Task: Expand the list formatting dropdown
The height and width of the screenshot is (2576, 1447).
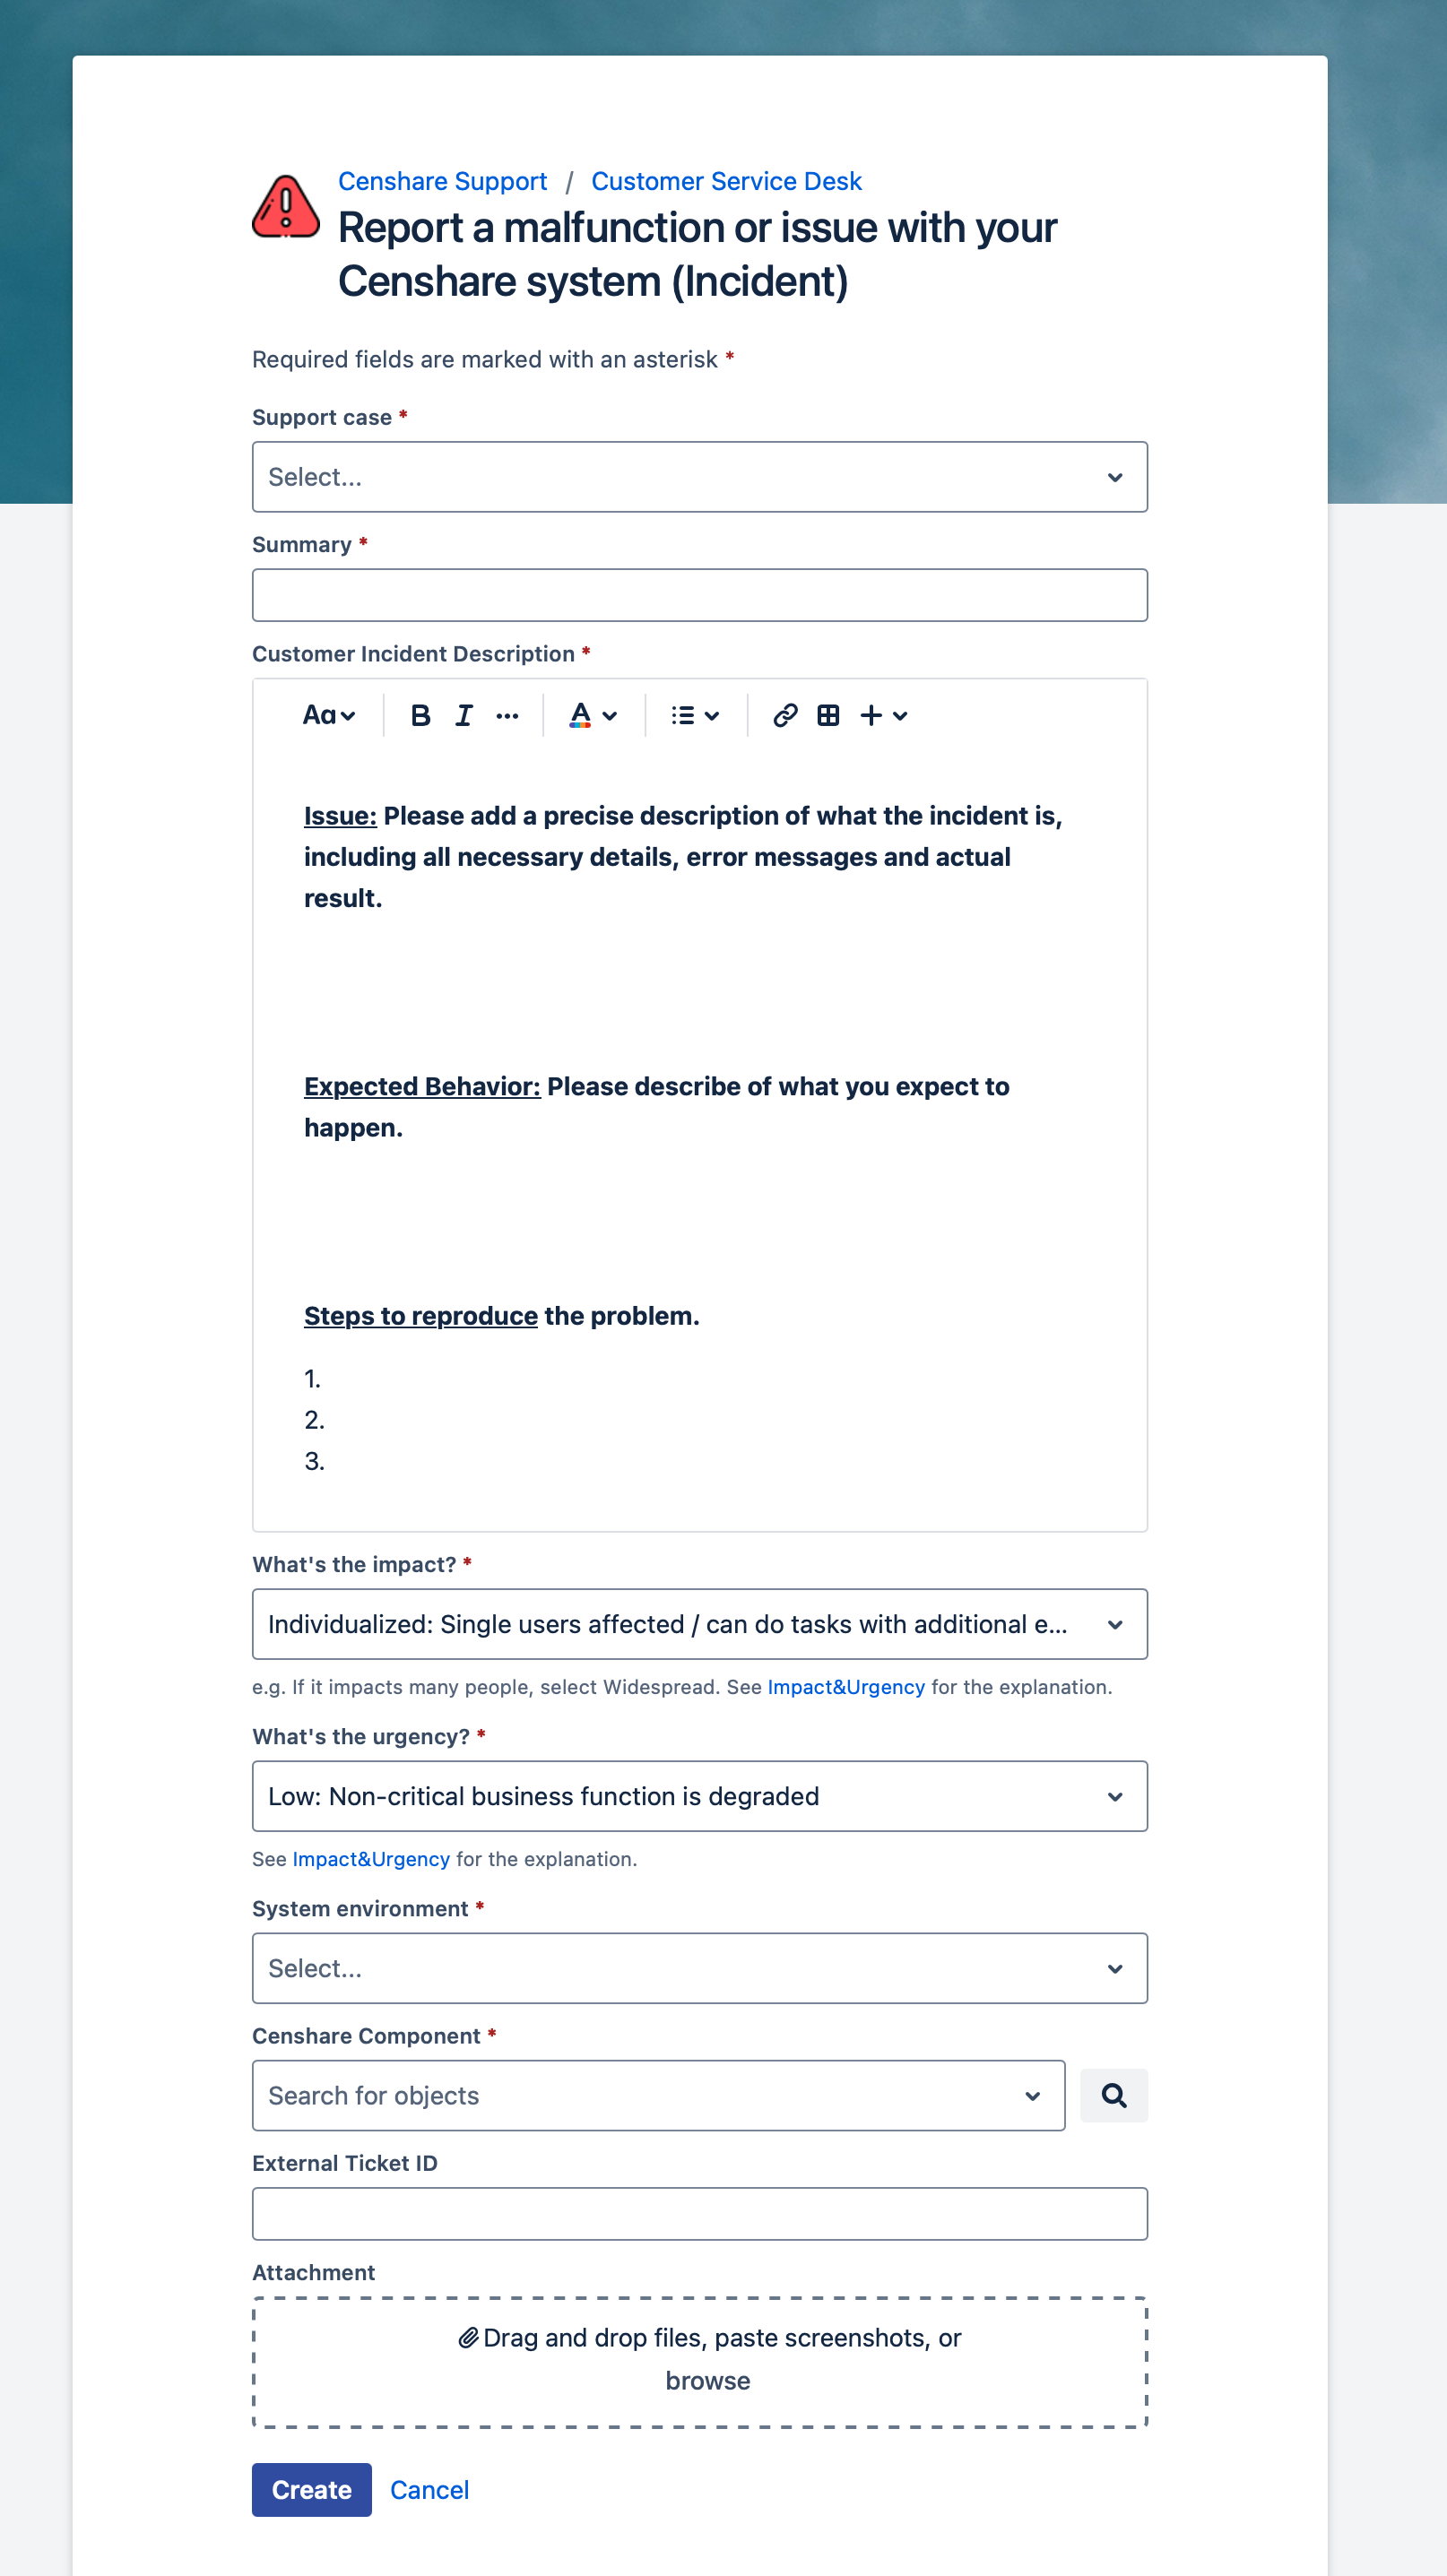Action: [x=693, y=714]
